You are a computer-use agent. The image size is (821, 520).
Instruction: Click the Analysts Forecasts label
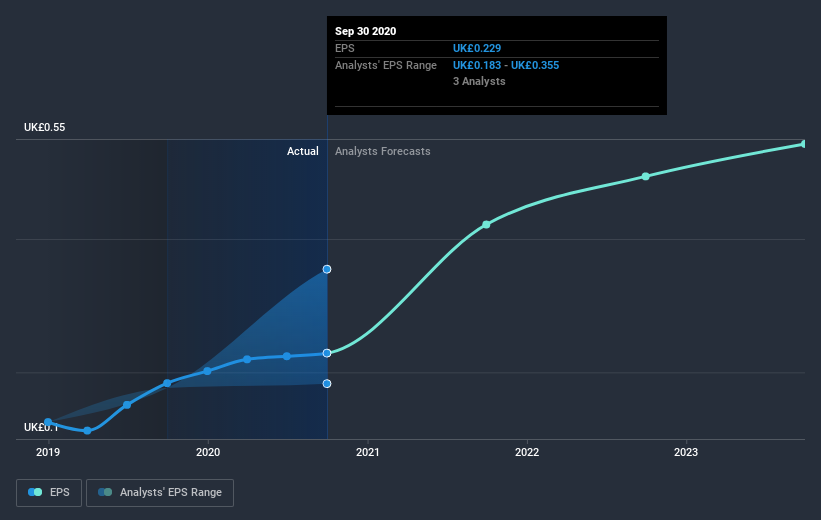[x=383, y=151]
